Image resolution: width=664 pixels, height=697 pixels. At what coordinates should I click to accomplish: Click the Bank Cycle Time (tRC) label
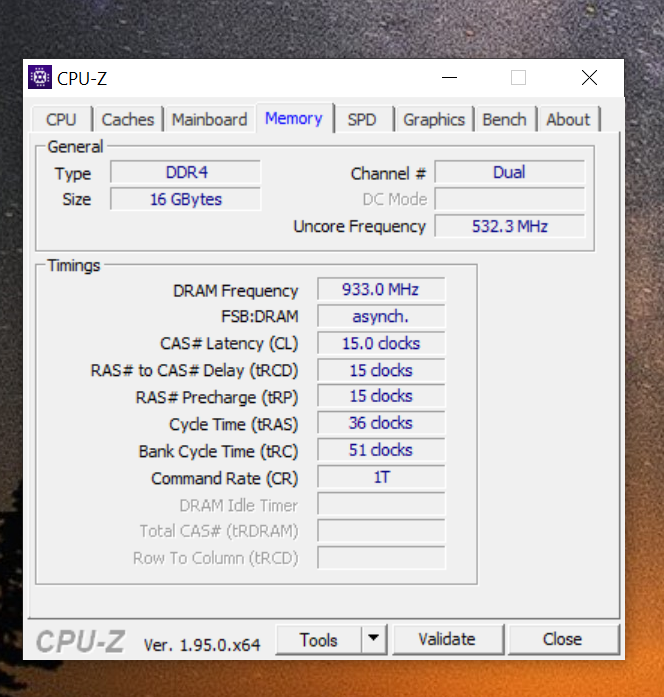[218, 452]
